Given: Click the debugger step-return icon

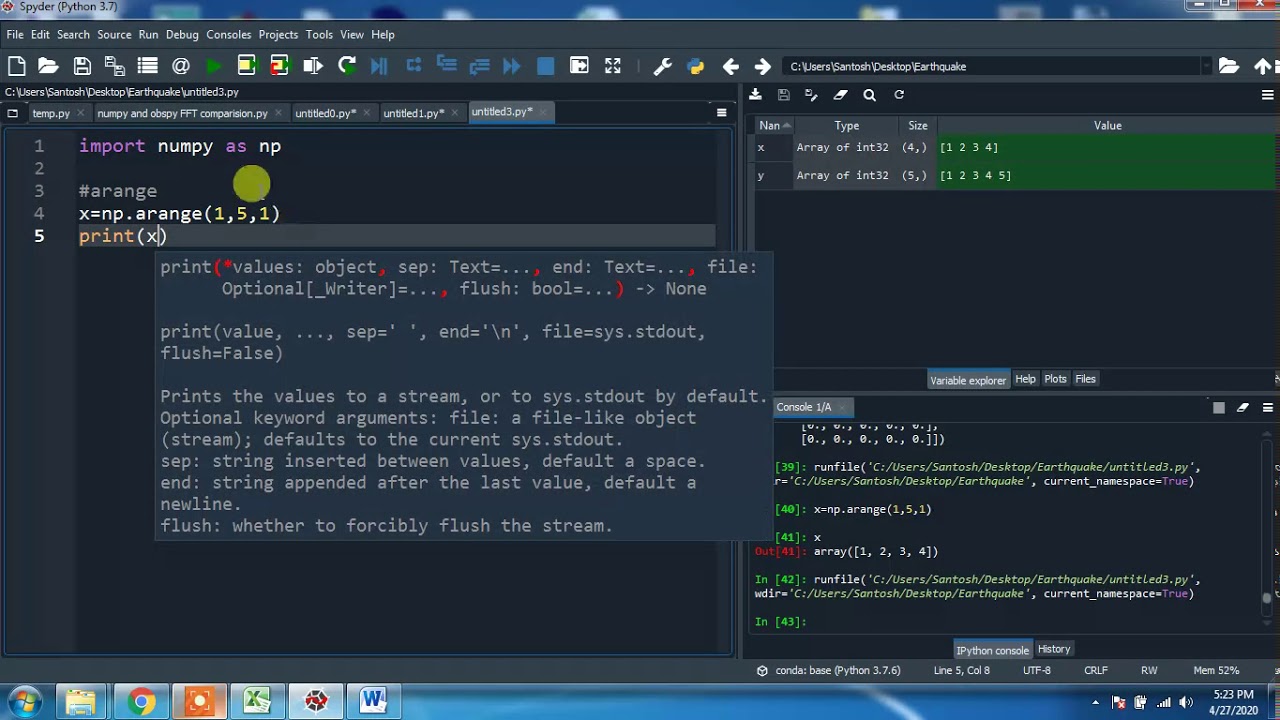Looking at the screenshot, I should 479,66.
